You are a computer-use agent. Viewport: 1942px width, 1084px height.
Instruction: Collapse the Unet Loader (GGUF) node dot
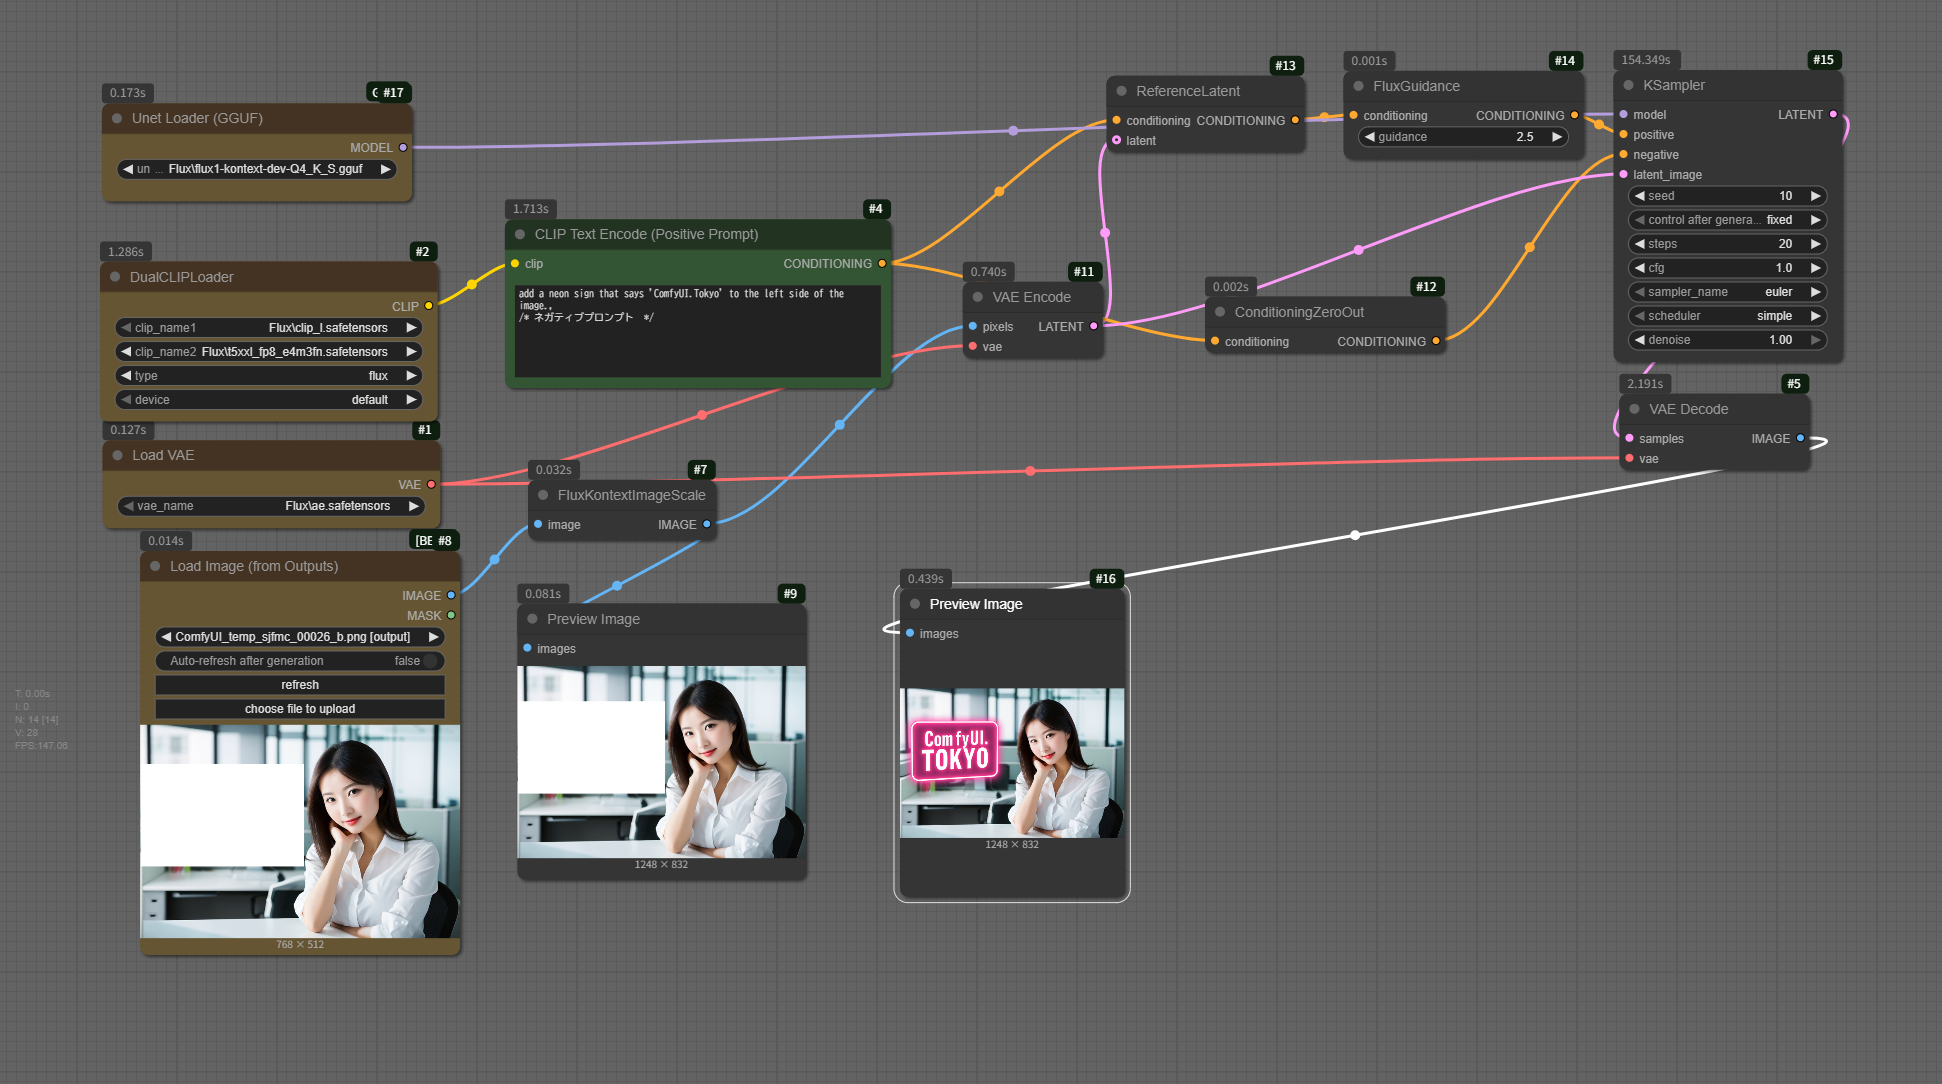[x=117, y=118]
